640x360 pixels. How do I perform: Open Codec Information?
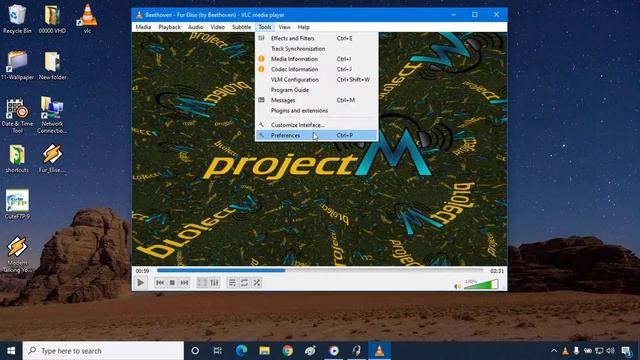click(316, 69)
